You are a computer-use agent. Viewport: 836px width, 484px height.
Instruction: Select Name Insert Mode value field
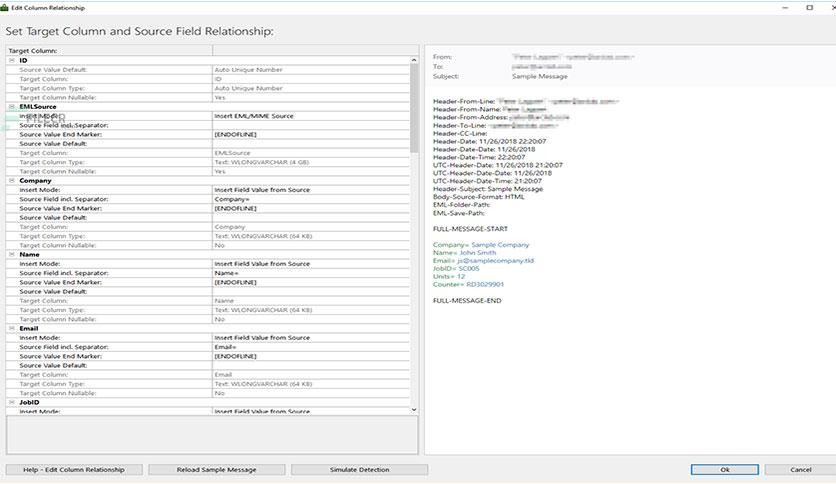pos(311,264)
